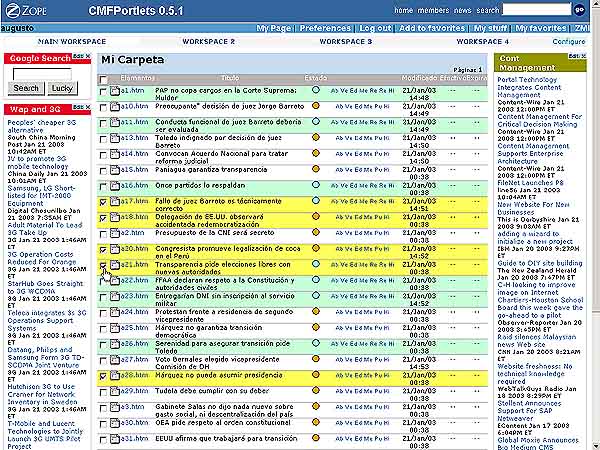Click the news link in top bar
Viewport: 600px width, 450px height.
463,10
